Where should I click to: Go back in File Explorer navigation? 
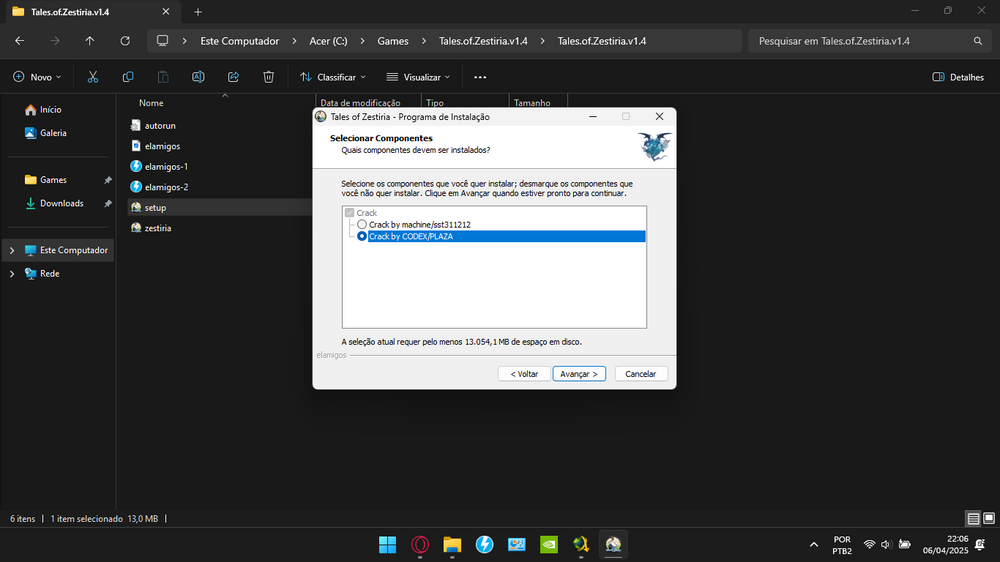[x=20, y=41]
